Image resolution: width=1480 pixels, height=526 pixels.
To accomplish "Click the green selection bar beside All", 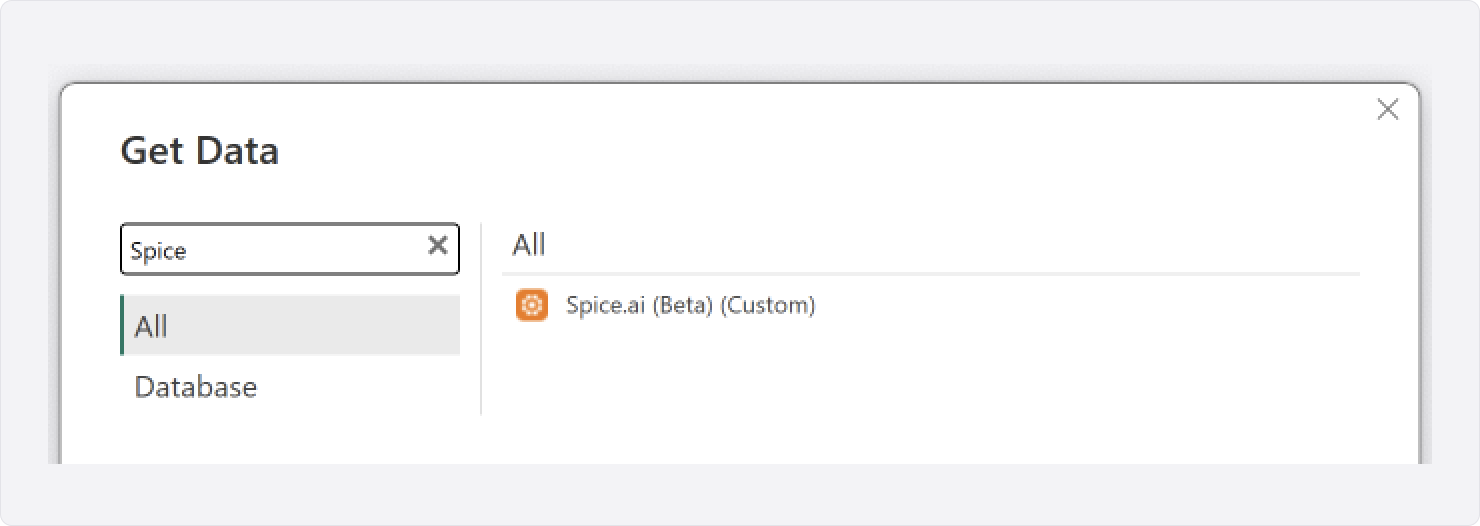I will [x=122, y=325].
